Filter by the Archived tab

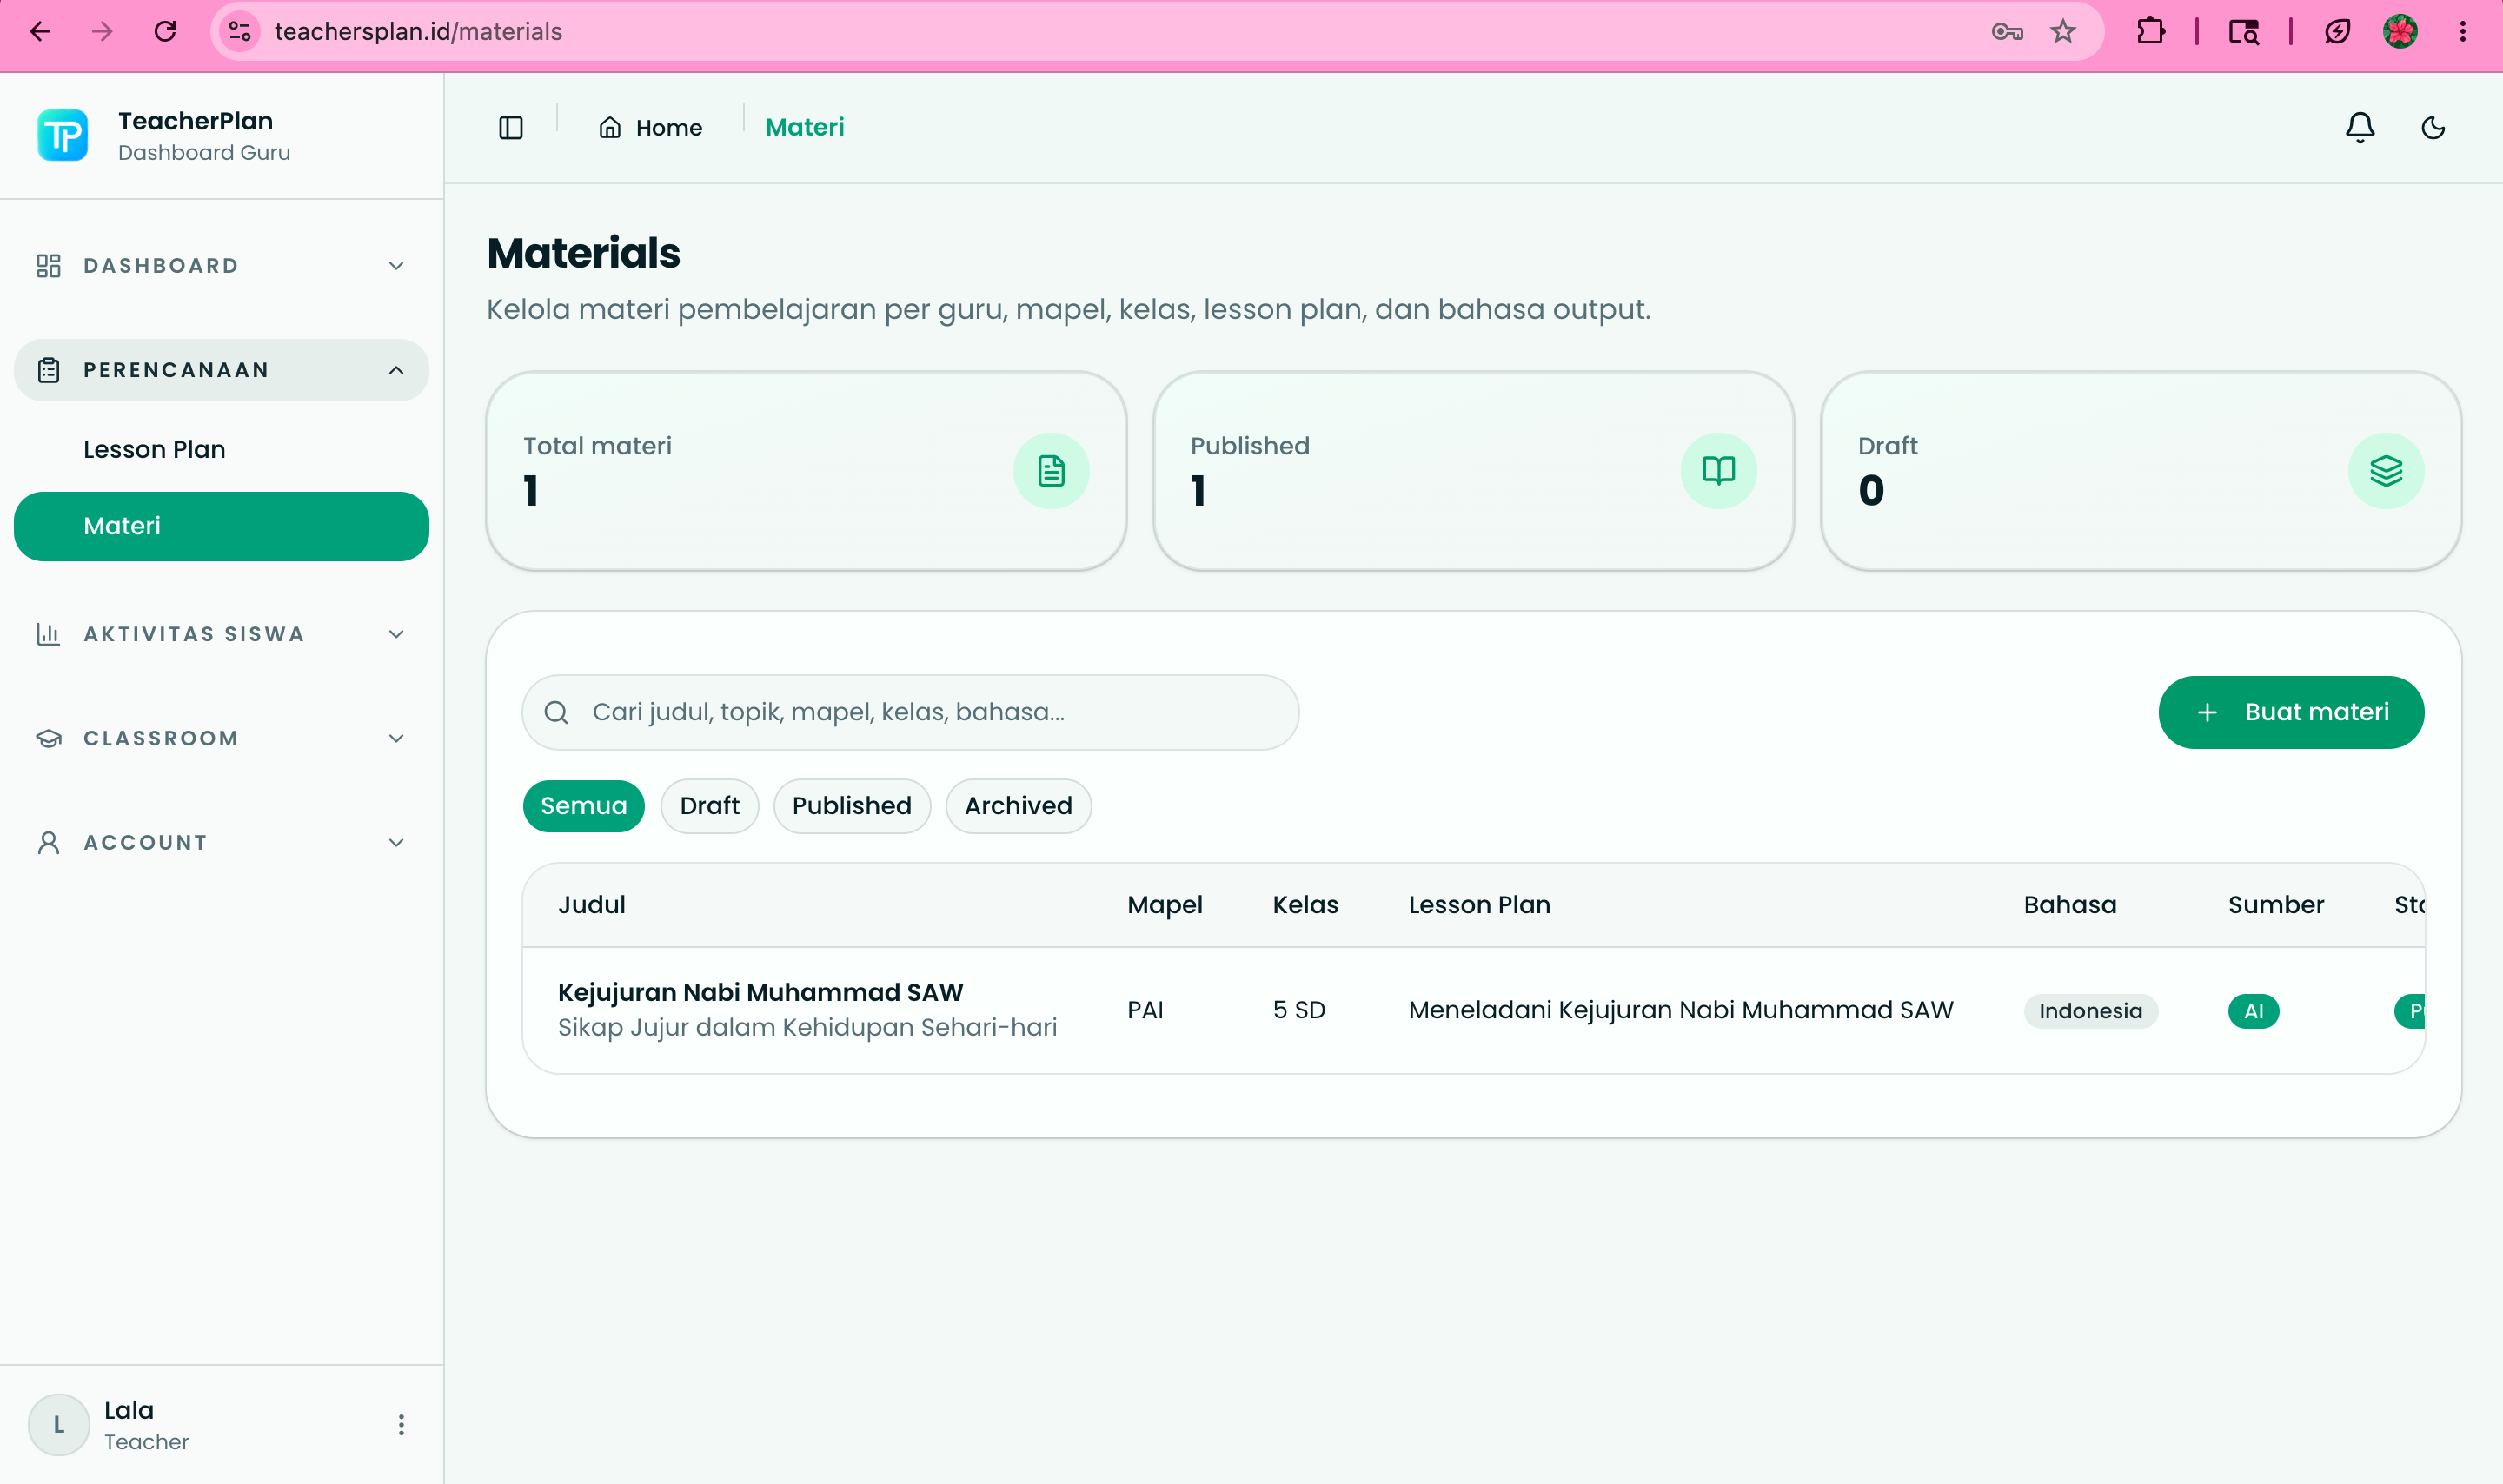1018,806
